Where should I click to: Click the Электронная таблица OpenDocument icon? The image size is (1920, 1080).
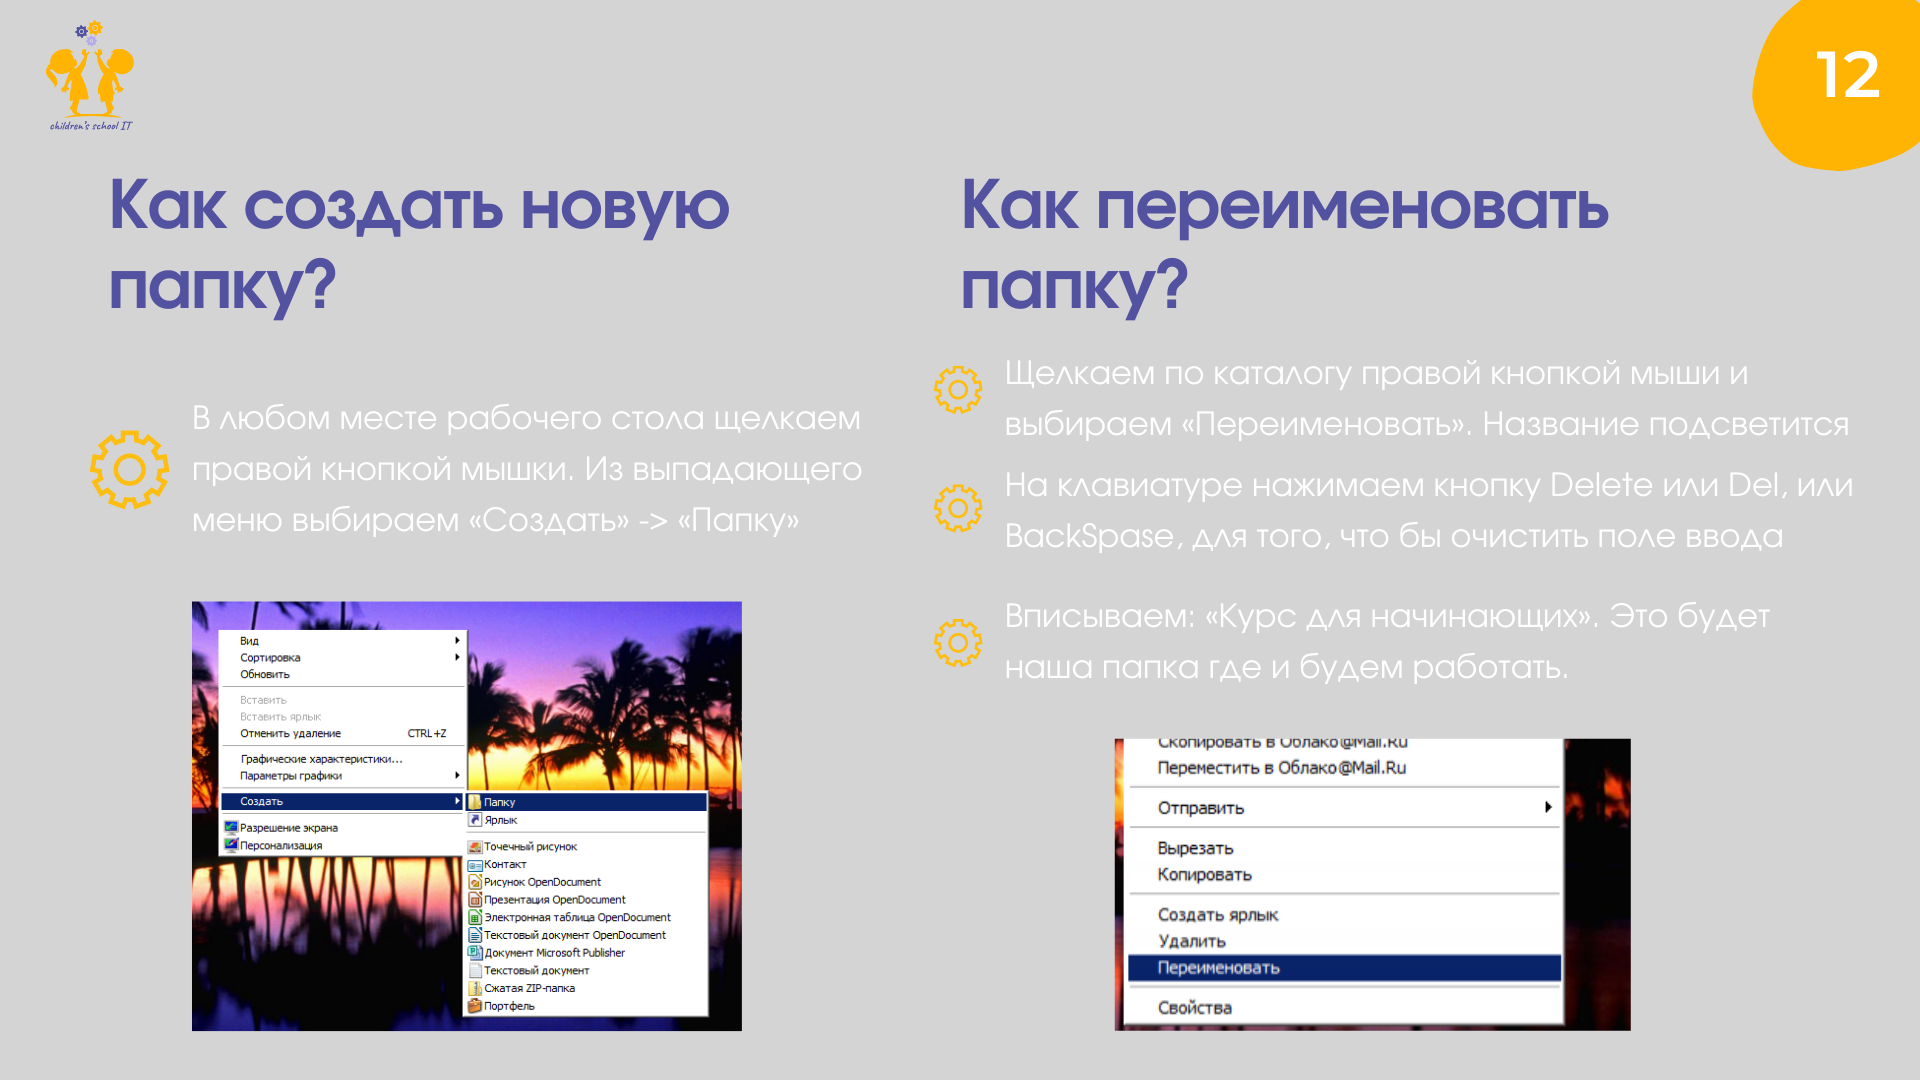tap(475, 917)
